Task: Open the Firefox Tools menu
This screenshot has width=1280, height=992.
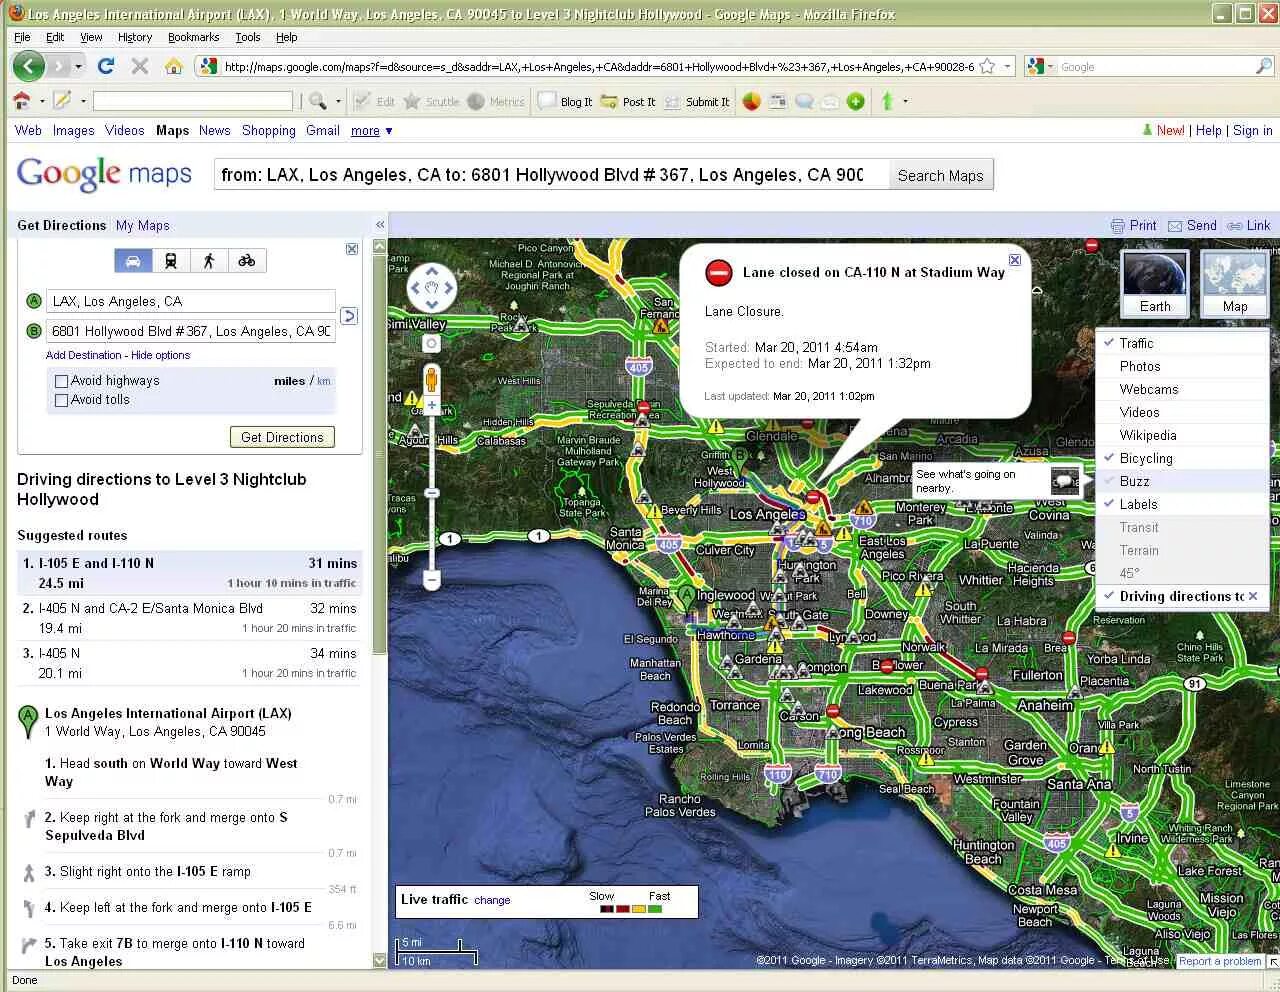Action: (248, 37)
